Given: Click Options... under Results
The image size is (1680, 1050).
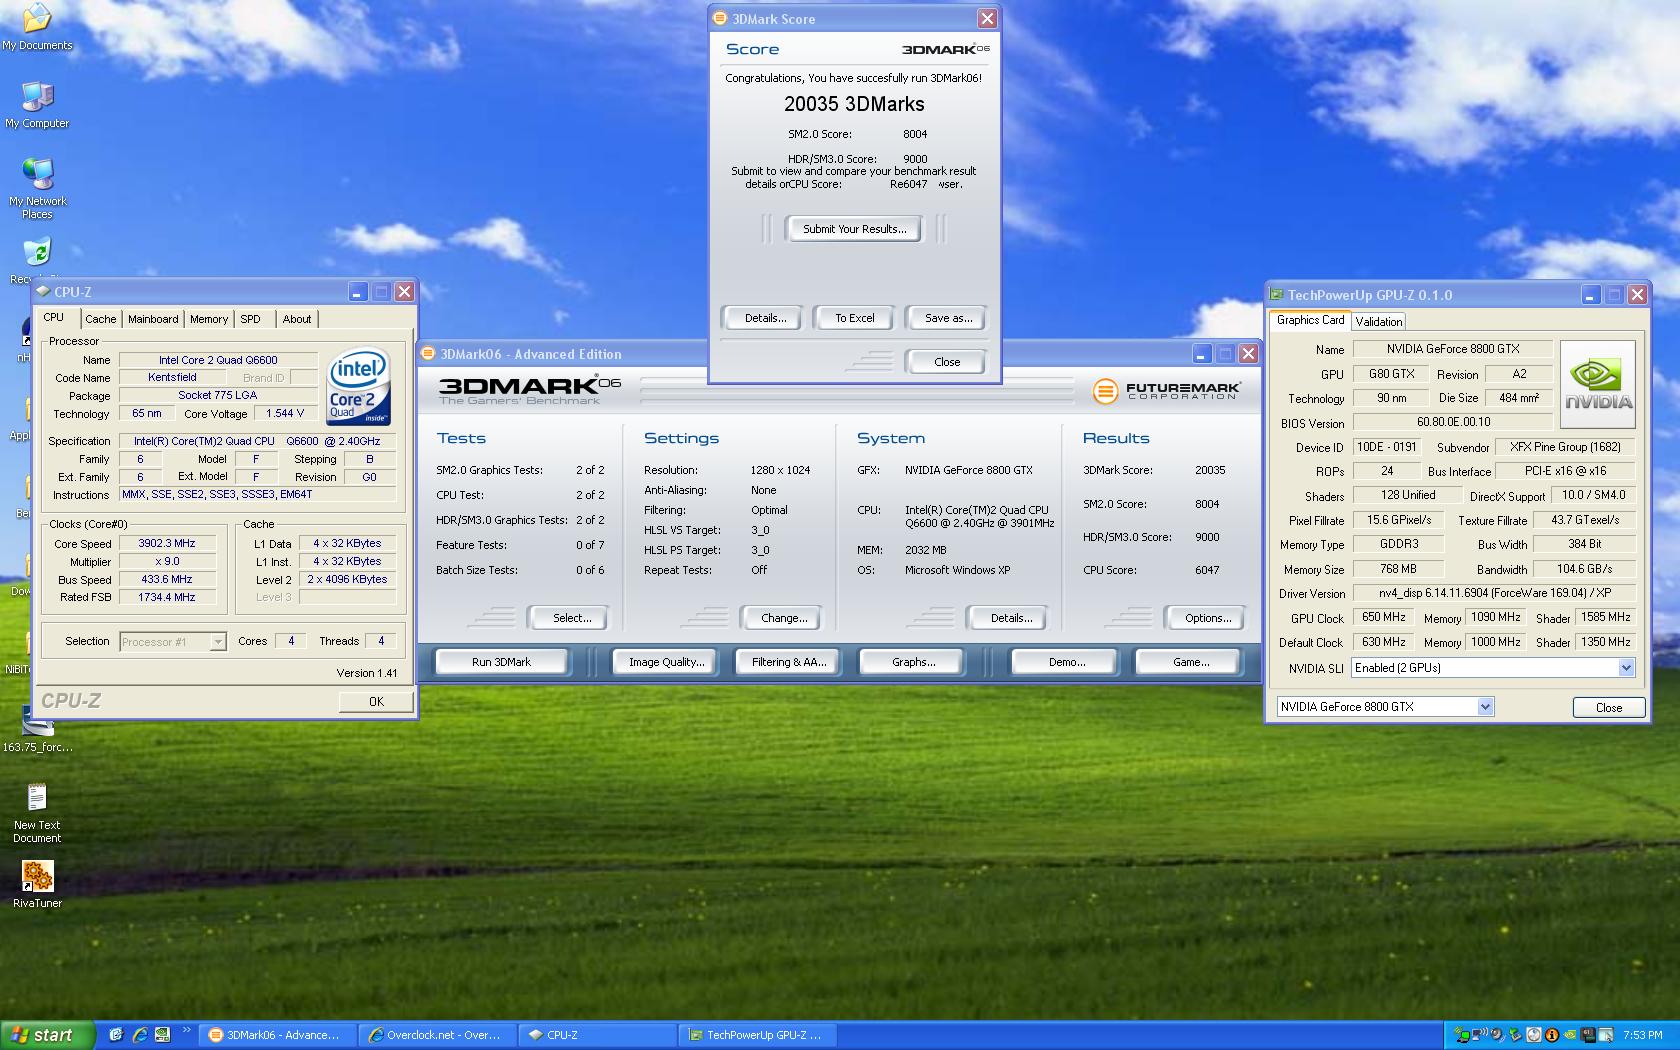Looking at the screenshot, I should click(1208, 618).
